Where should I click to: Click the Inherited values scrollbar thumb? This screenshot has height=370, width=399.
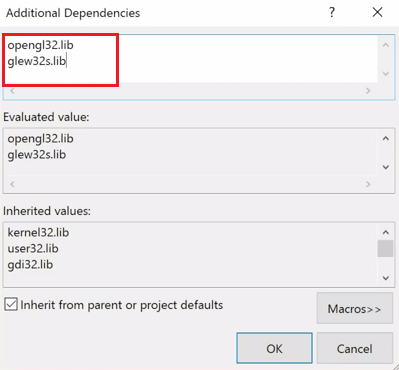pos(385,248)
